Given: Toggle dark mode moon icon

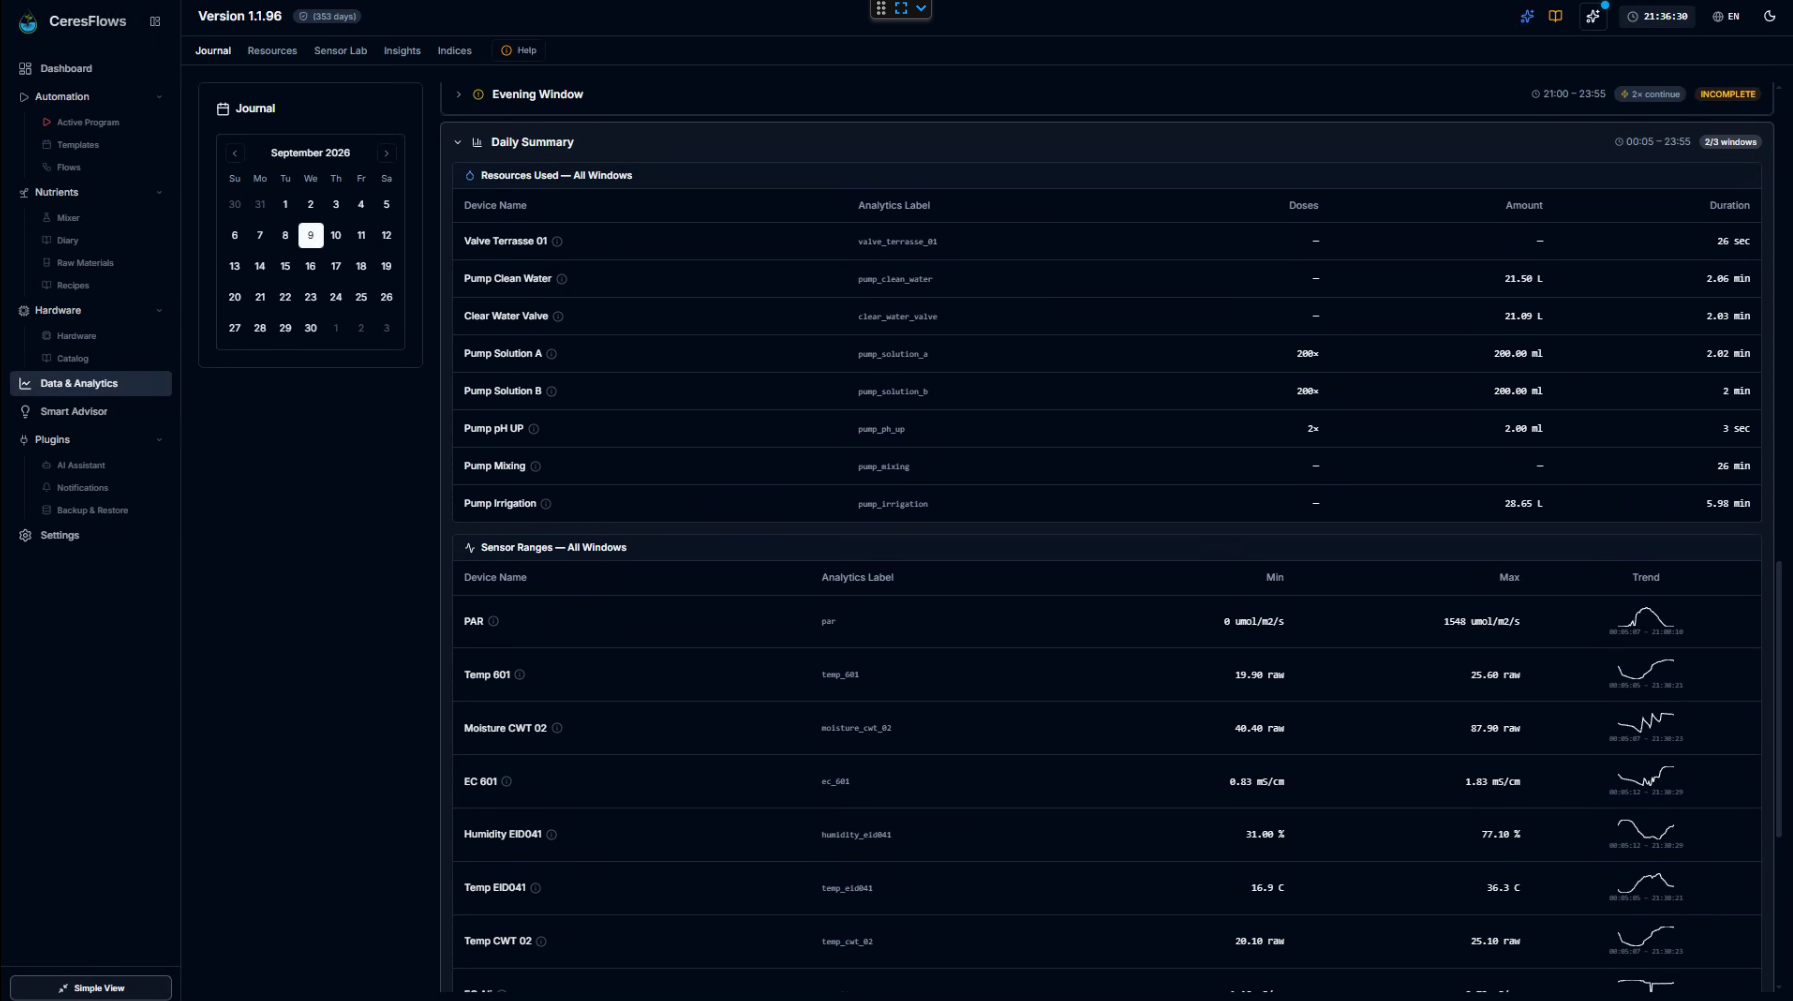Looking at the screenshot, I should [1770, 16].
